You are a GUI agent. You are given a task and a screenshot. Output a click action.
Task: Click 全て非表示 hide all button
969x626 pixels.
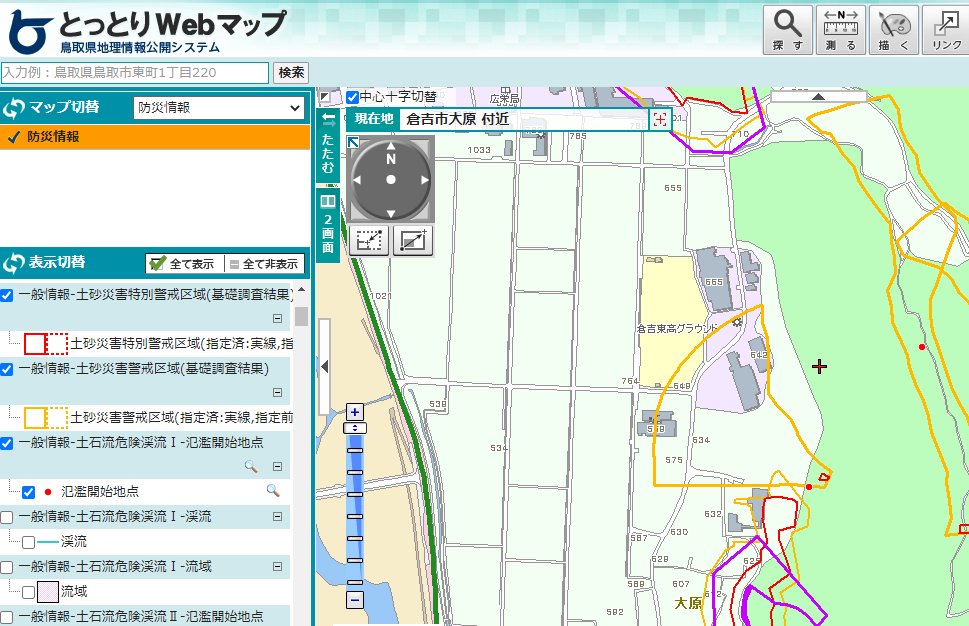pos(265,264)
